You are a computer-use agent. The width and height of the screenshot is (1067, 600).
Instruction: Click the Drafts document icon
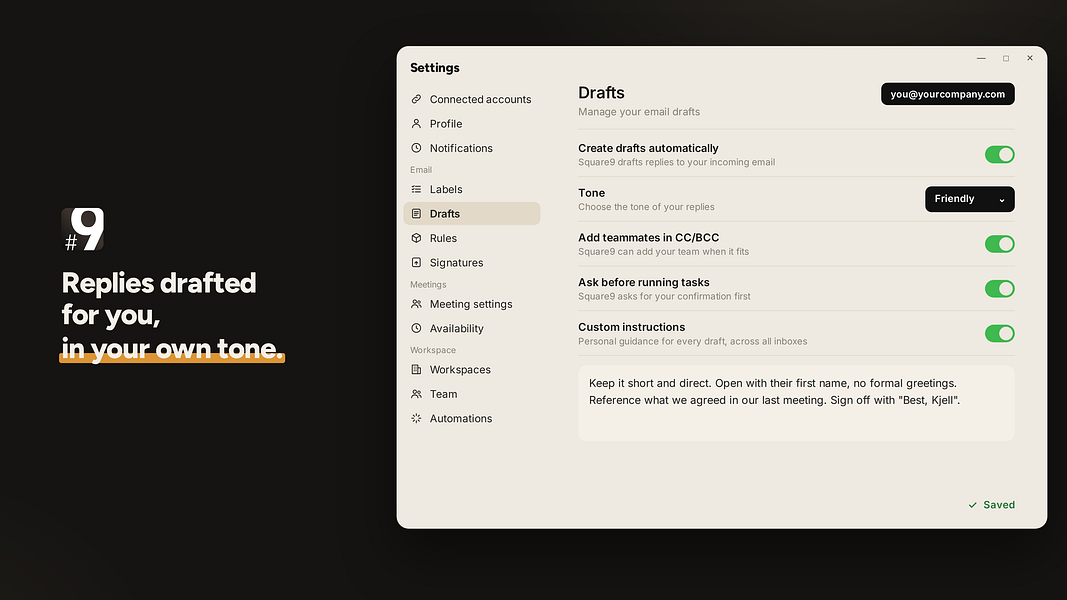(x=416, y=214)
